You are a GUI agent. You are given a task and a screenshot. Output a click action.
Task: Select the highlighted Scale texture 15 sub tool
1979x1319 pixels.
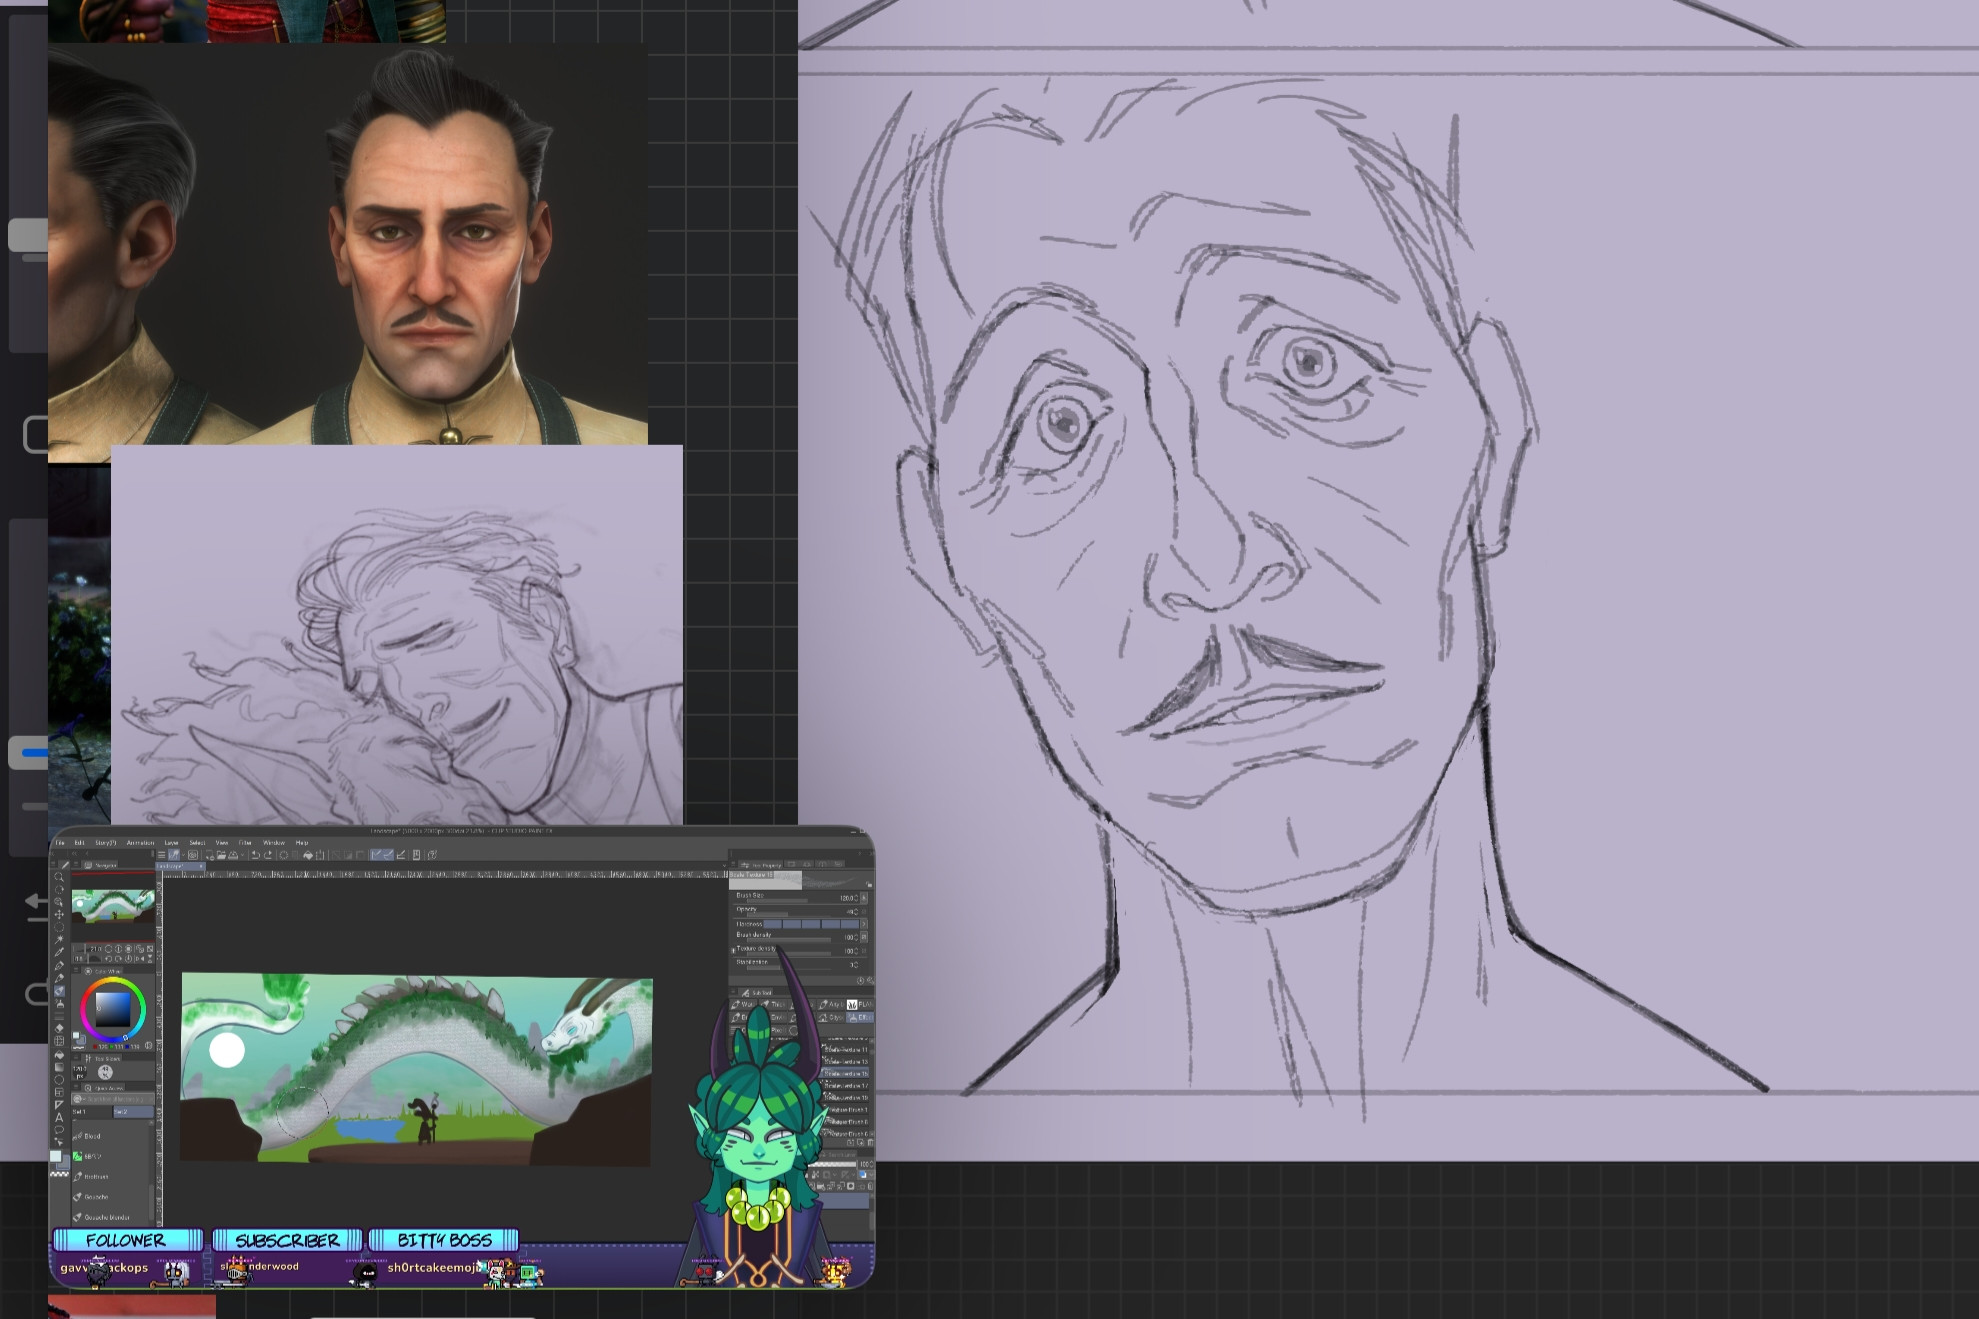tap(845, 1073)
